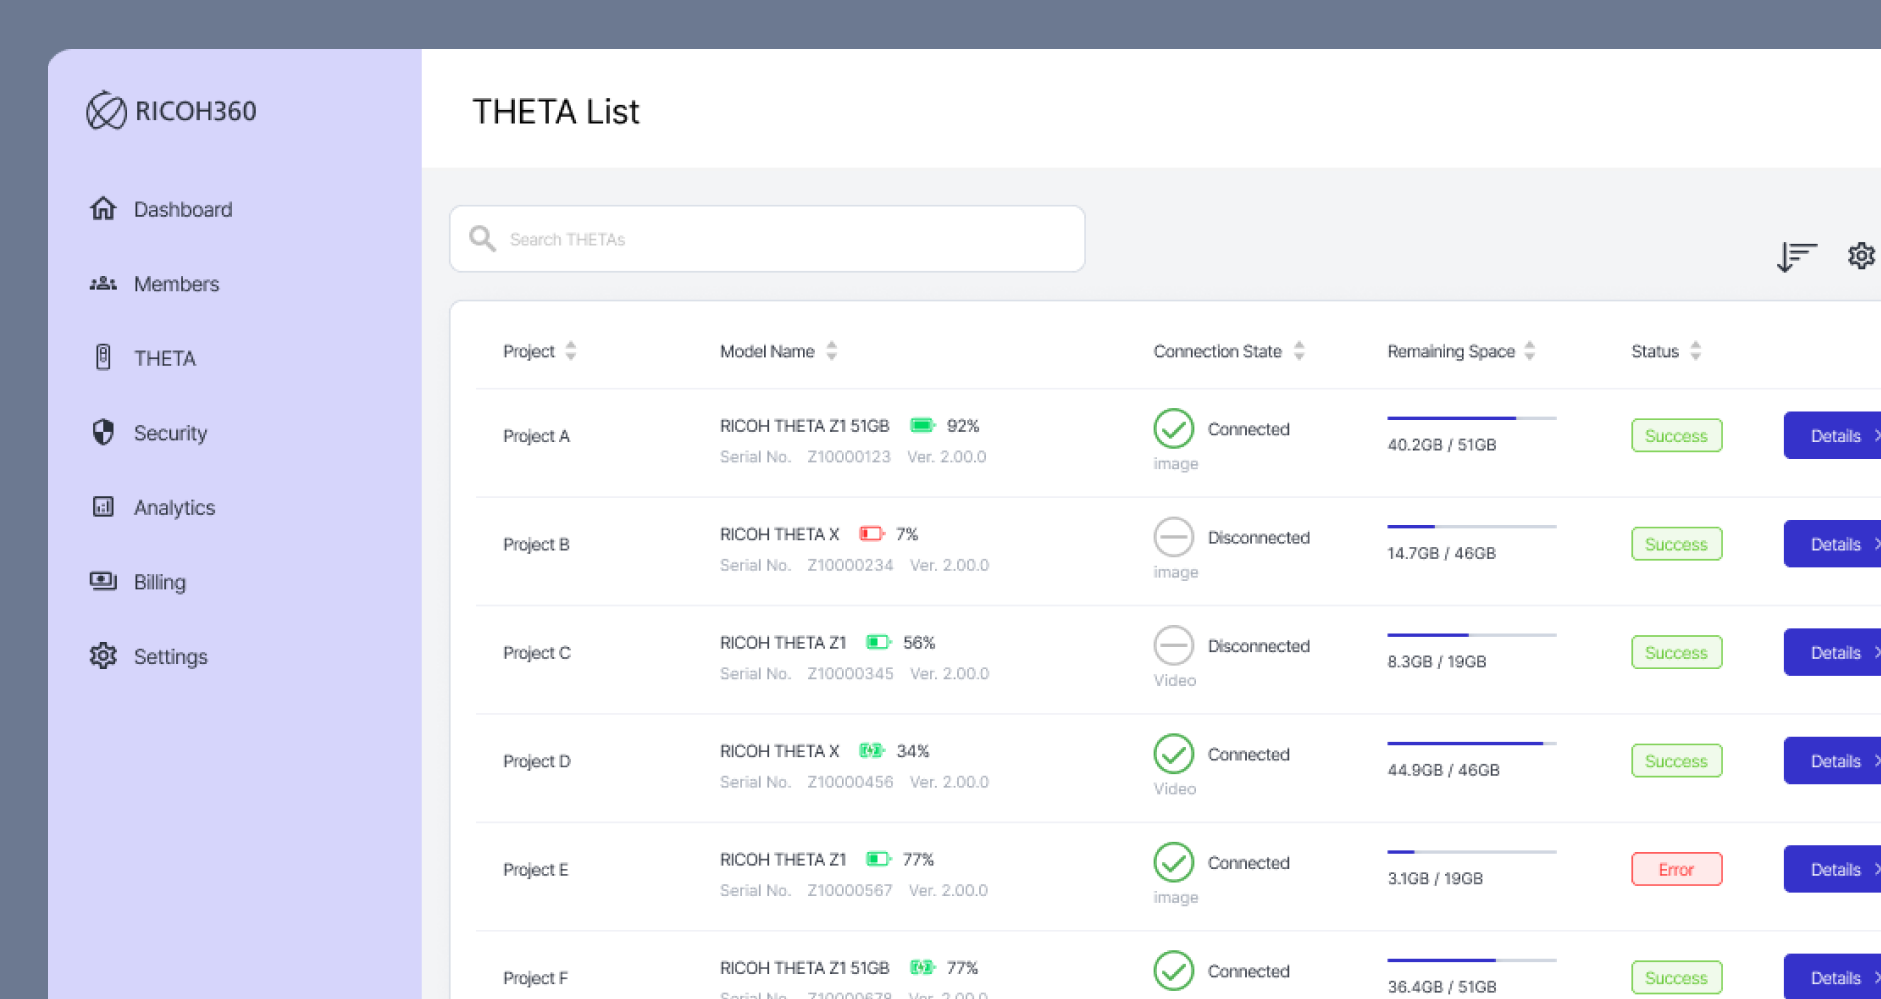The image size is (1881, 999).
Task: Sort by Remaining Space arrows
Action: (1530, 351)
